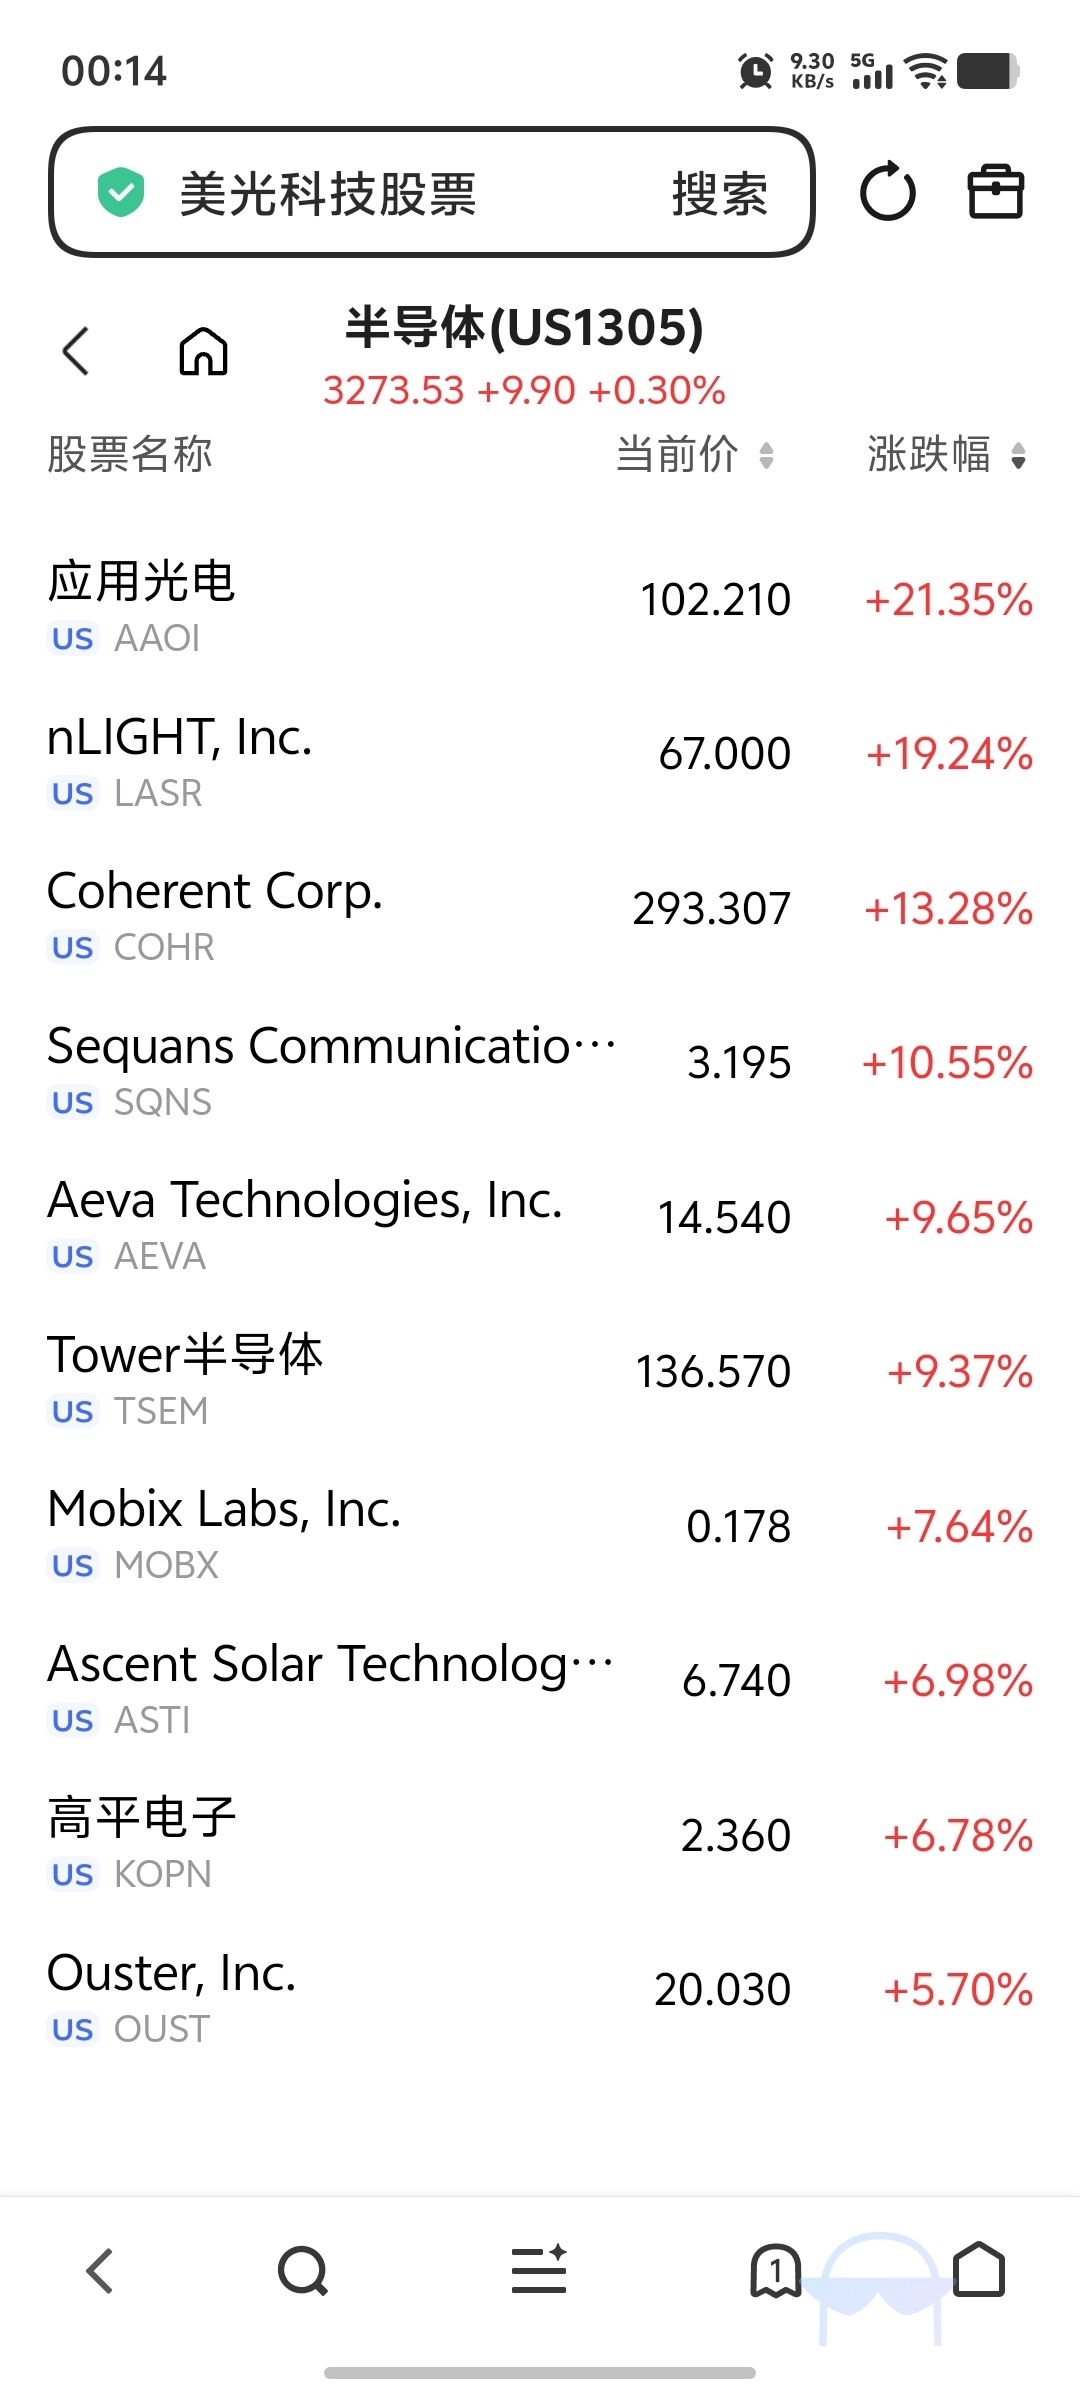The image size is (1080, 2400).
Task: Open the toolbox briefcase icon
Action: (996, 192)
